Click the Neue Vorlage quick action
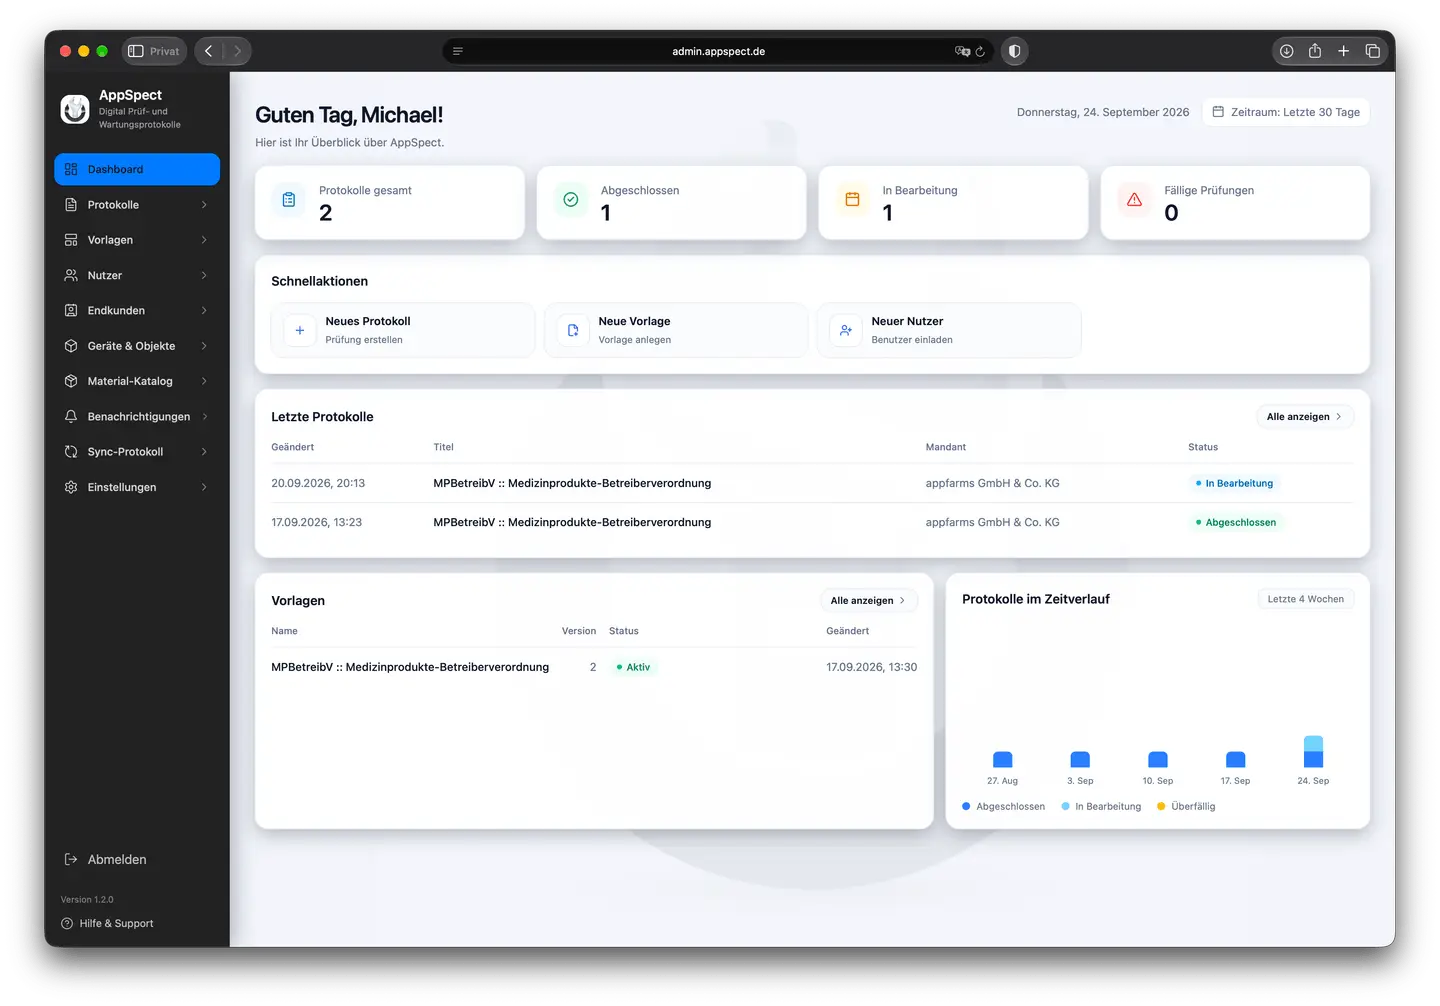1440x1006 pixels. pos(676,330)
